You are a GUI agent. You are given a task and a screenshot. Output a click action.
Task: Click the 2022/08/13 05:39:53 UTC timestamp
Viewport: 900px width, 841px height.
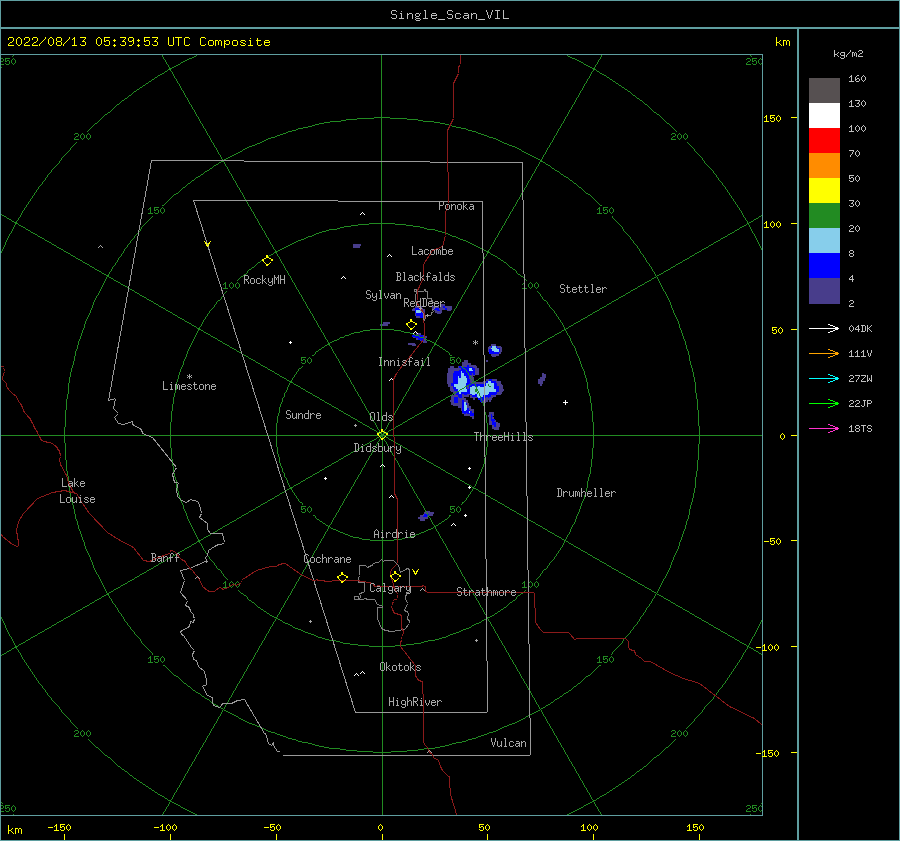coord(98,41)
